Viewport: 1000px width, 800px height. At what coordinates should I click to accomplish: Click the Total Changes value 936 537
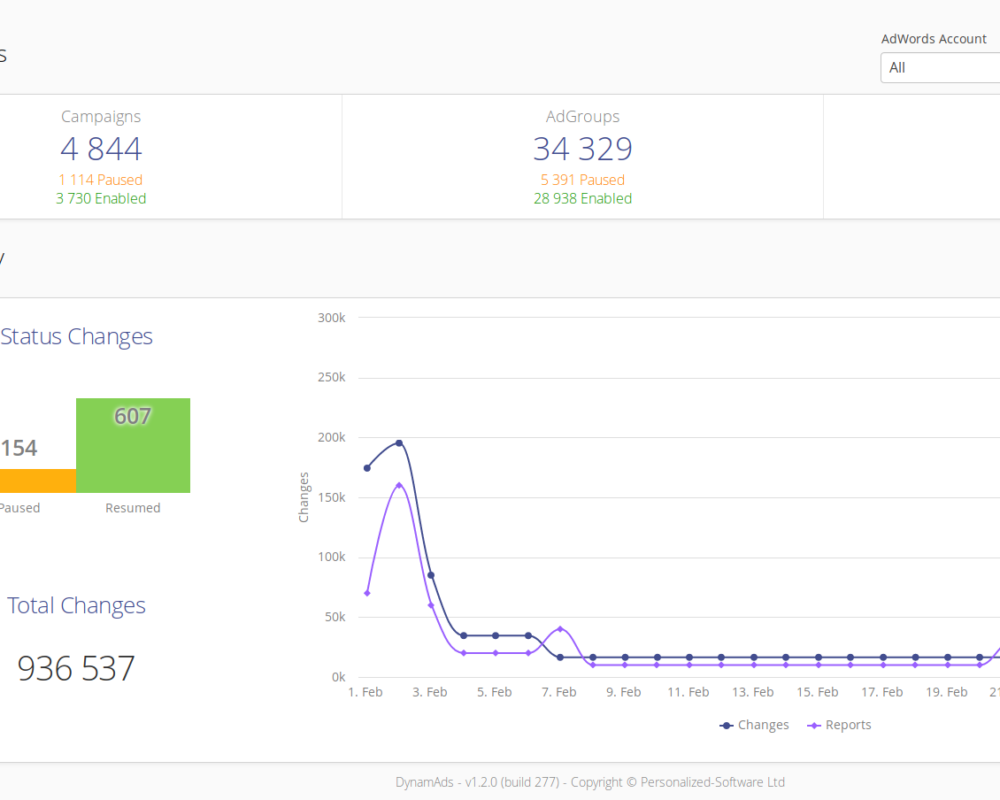[76, 669]
